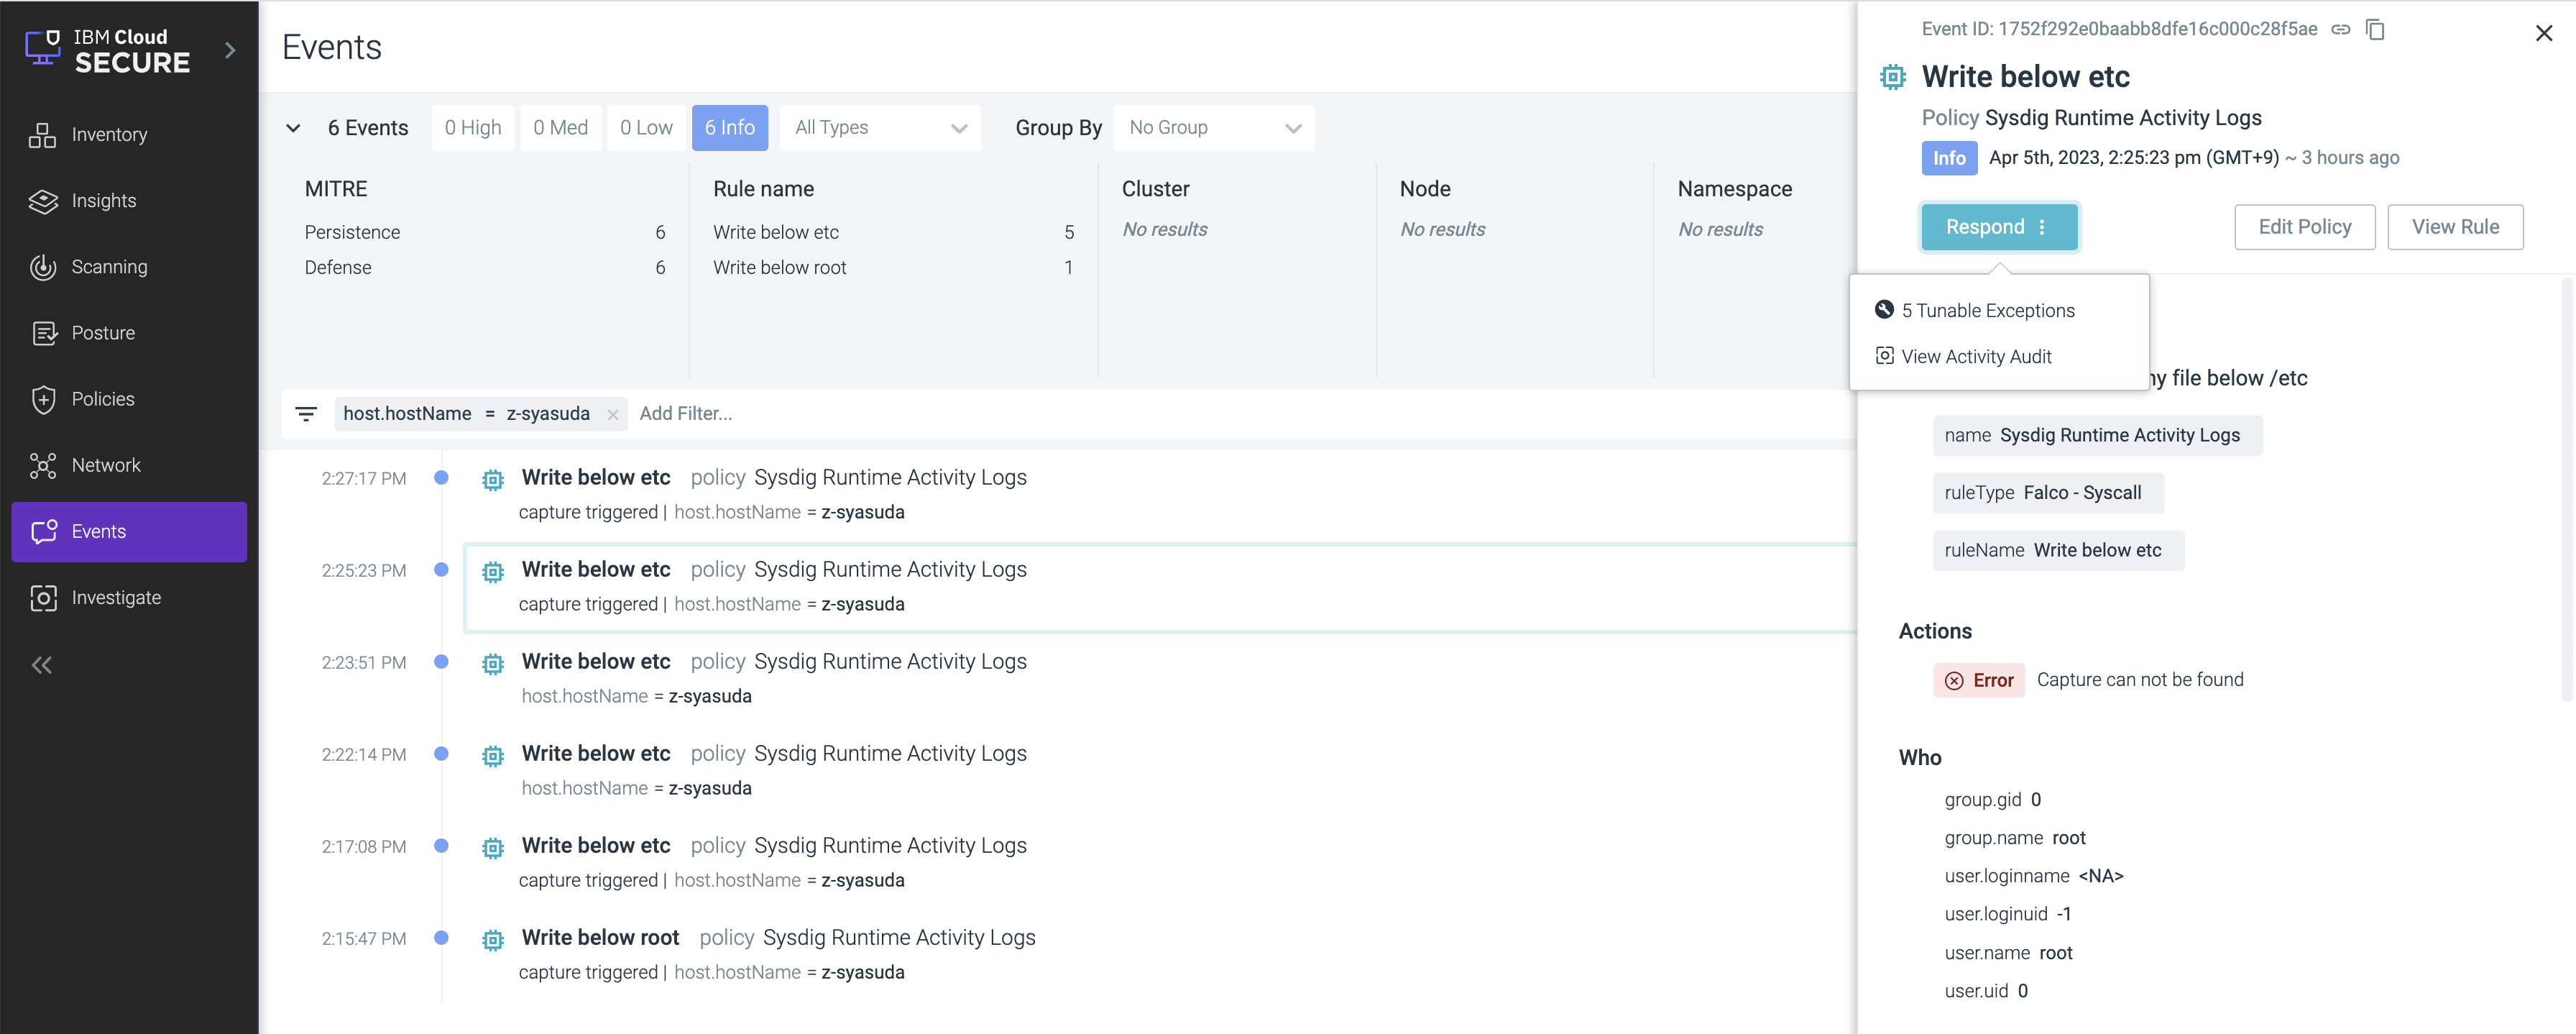Open the Inventory section in sidebar
2576x1034 pixels.
pyautogui.click(x=108, y=135)
